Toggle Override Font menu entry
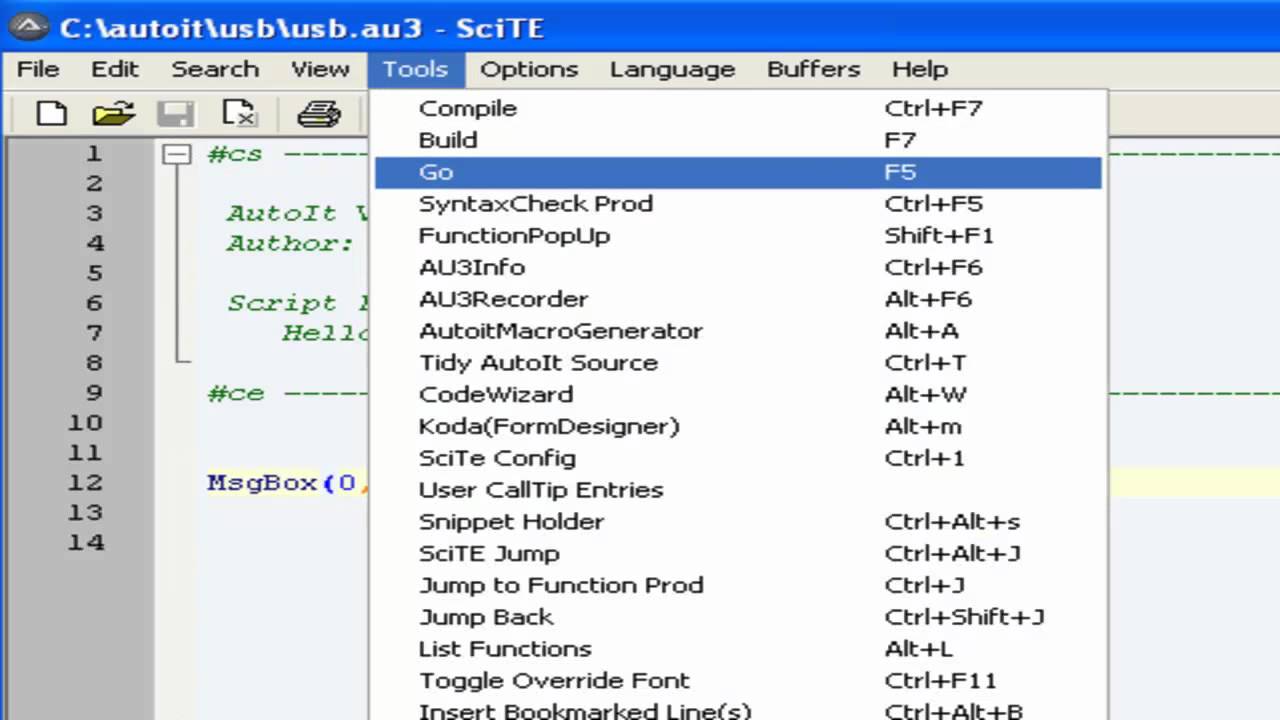1280x720 pixels. (x=553, y=681)
